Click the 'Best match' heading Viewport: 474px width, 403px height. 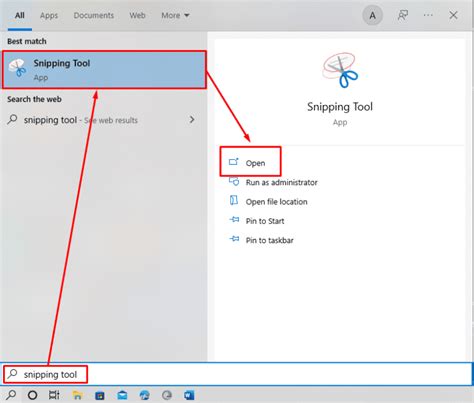[27, 41]
